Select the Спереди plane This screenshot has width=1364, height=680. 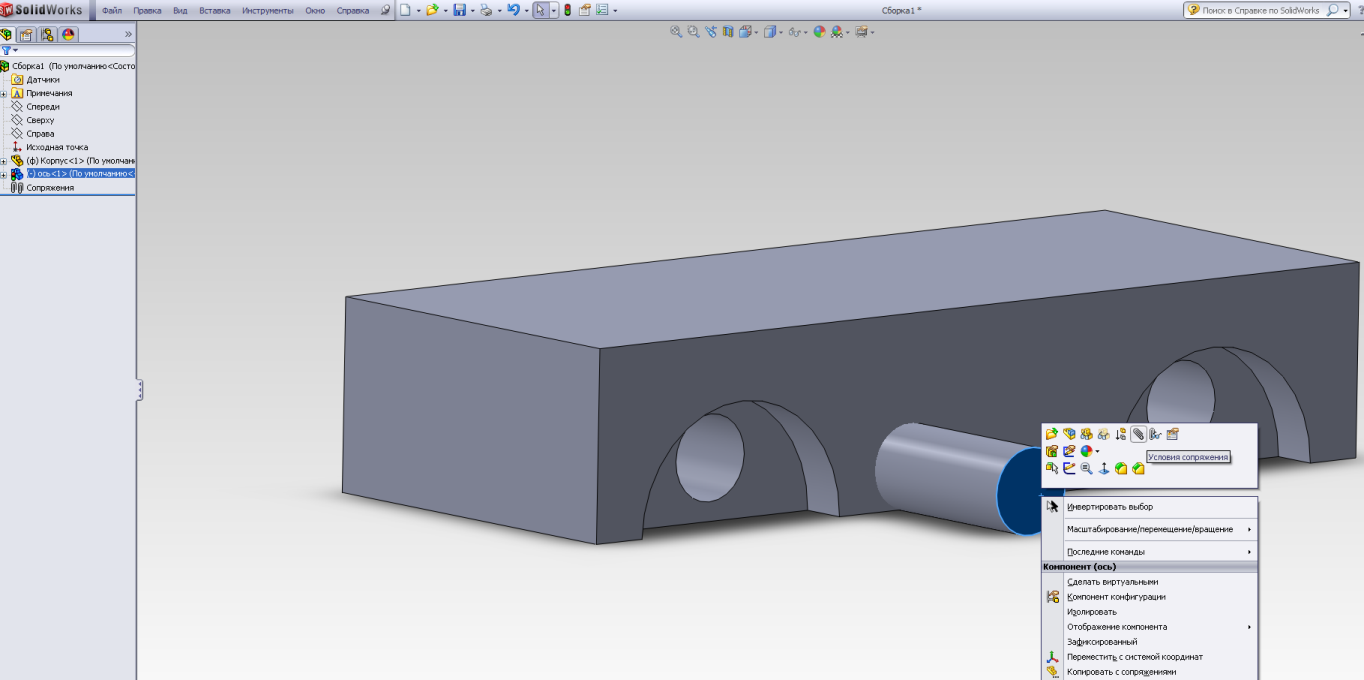(43, 106)
